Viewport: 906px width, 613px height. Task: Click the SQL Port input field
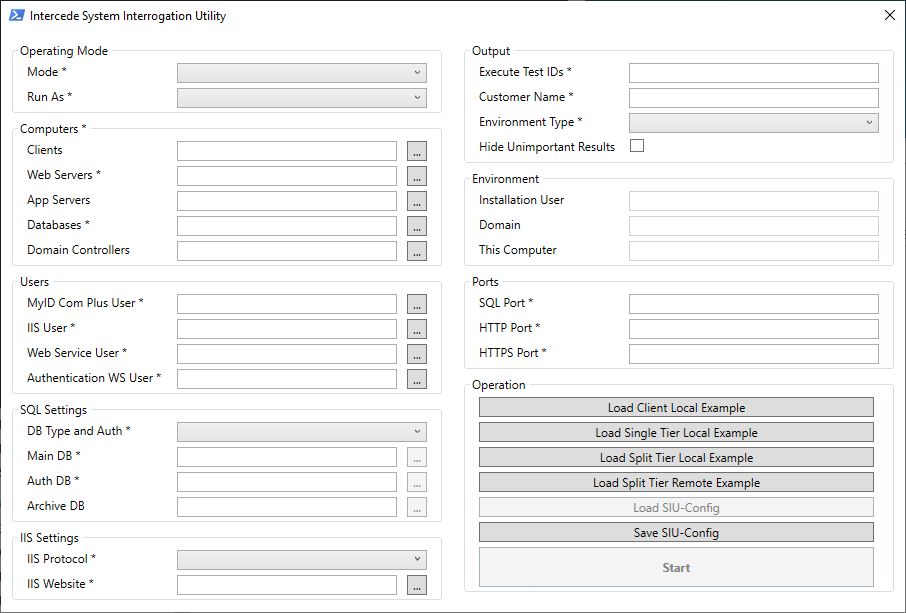[x=753, y=304]
